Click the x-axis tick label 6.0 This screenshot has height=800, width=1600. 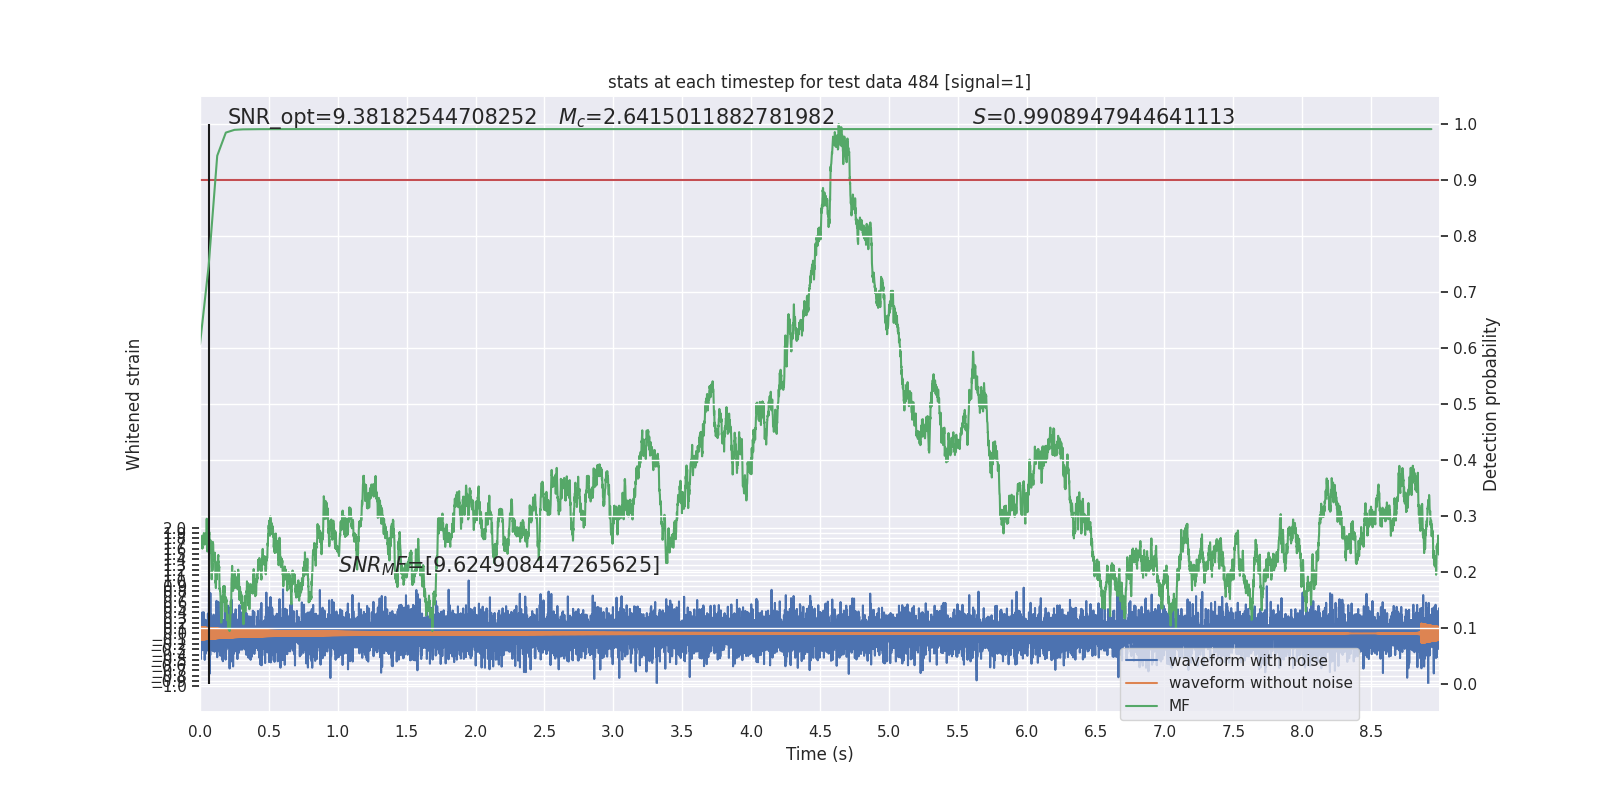1027,732
